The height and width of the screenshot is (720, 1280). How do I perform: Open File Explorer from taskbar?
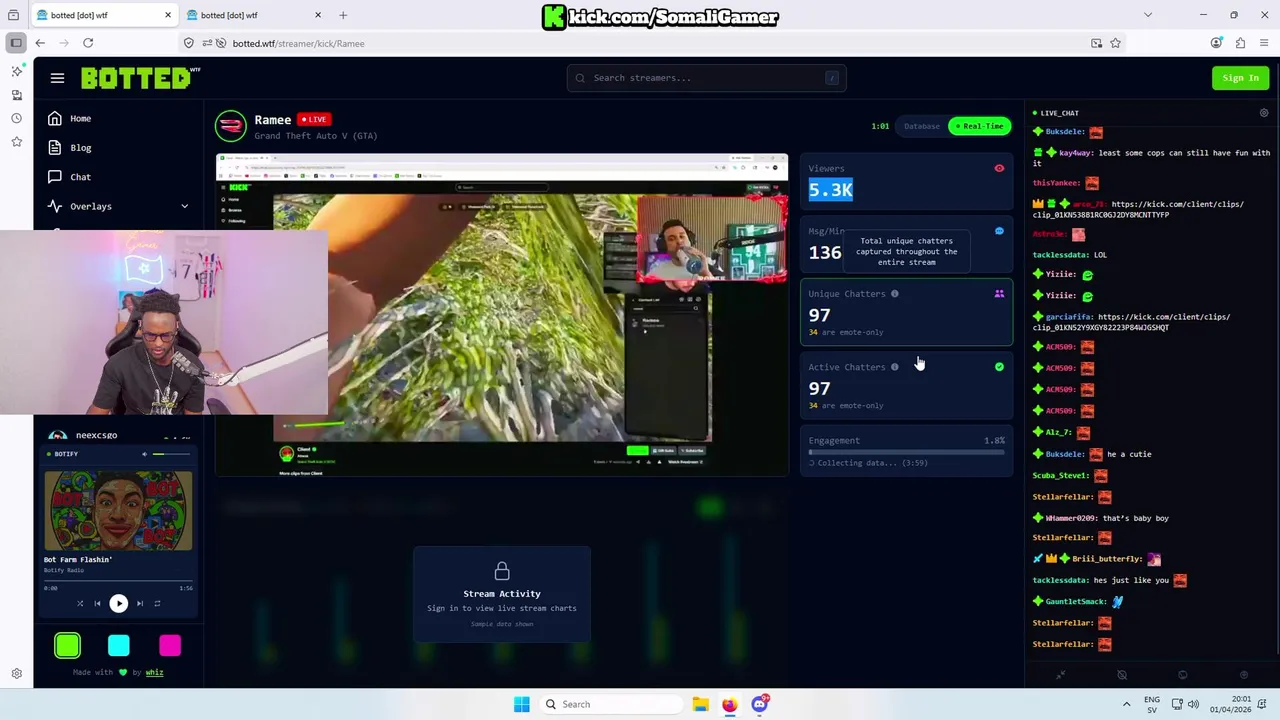[x=700, y=704]
